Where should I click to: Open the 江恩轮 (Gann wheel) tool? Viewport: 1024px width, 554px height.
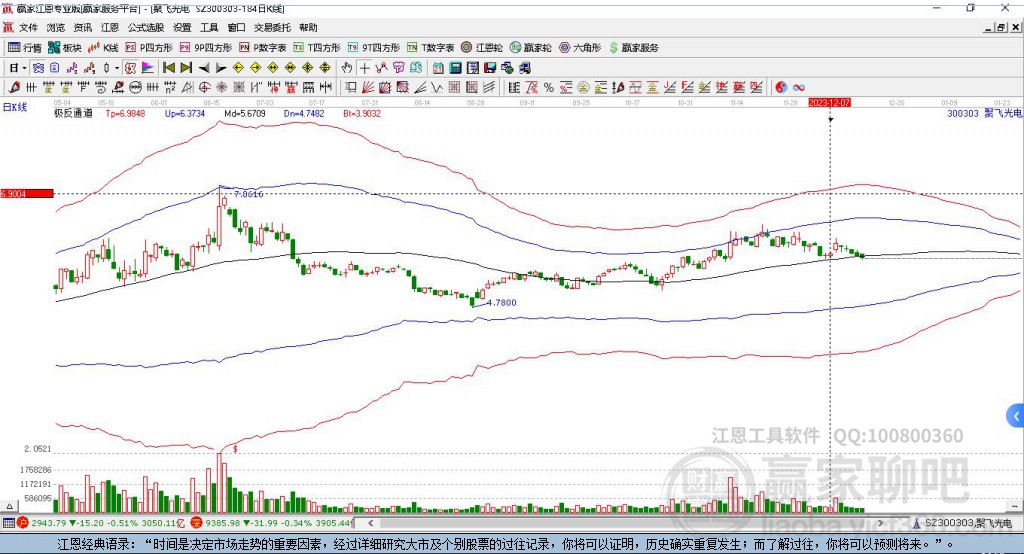coord(482,48)
